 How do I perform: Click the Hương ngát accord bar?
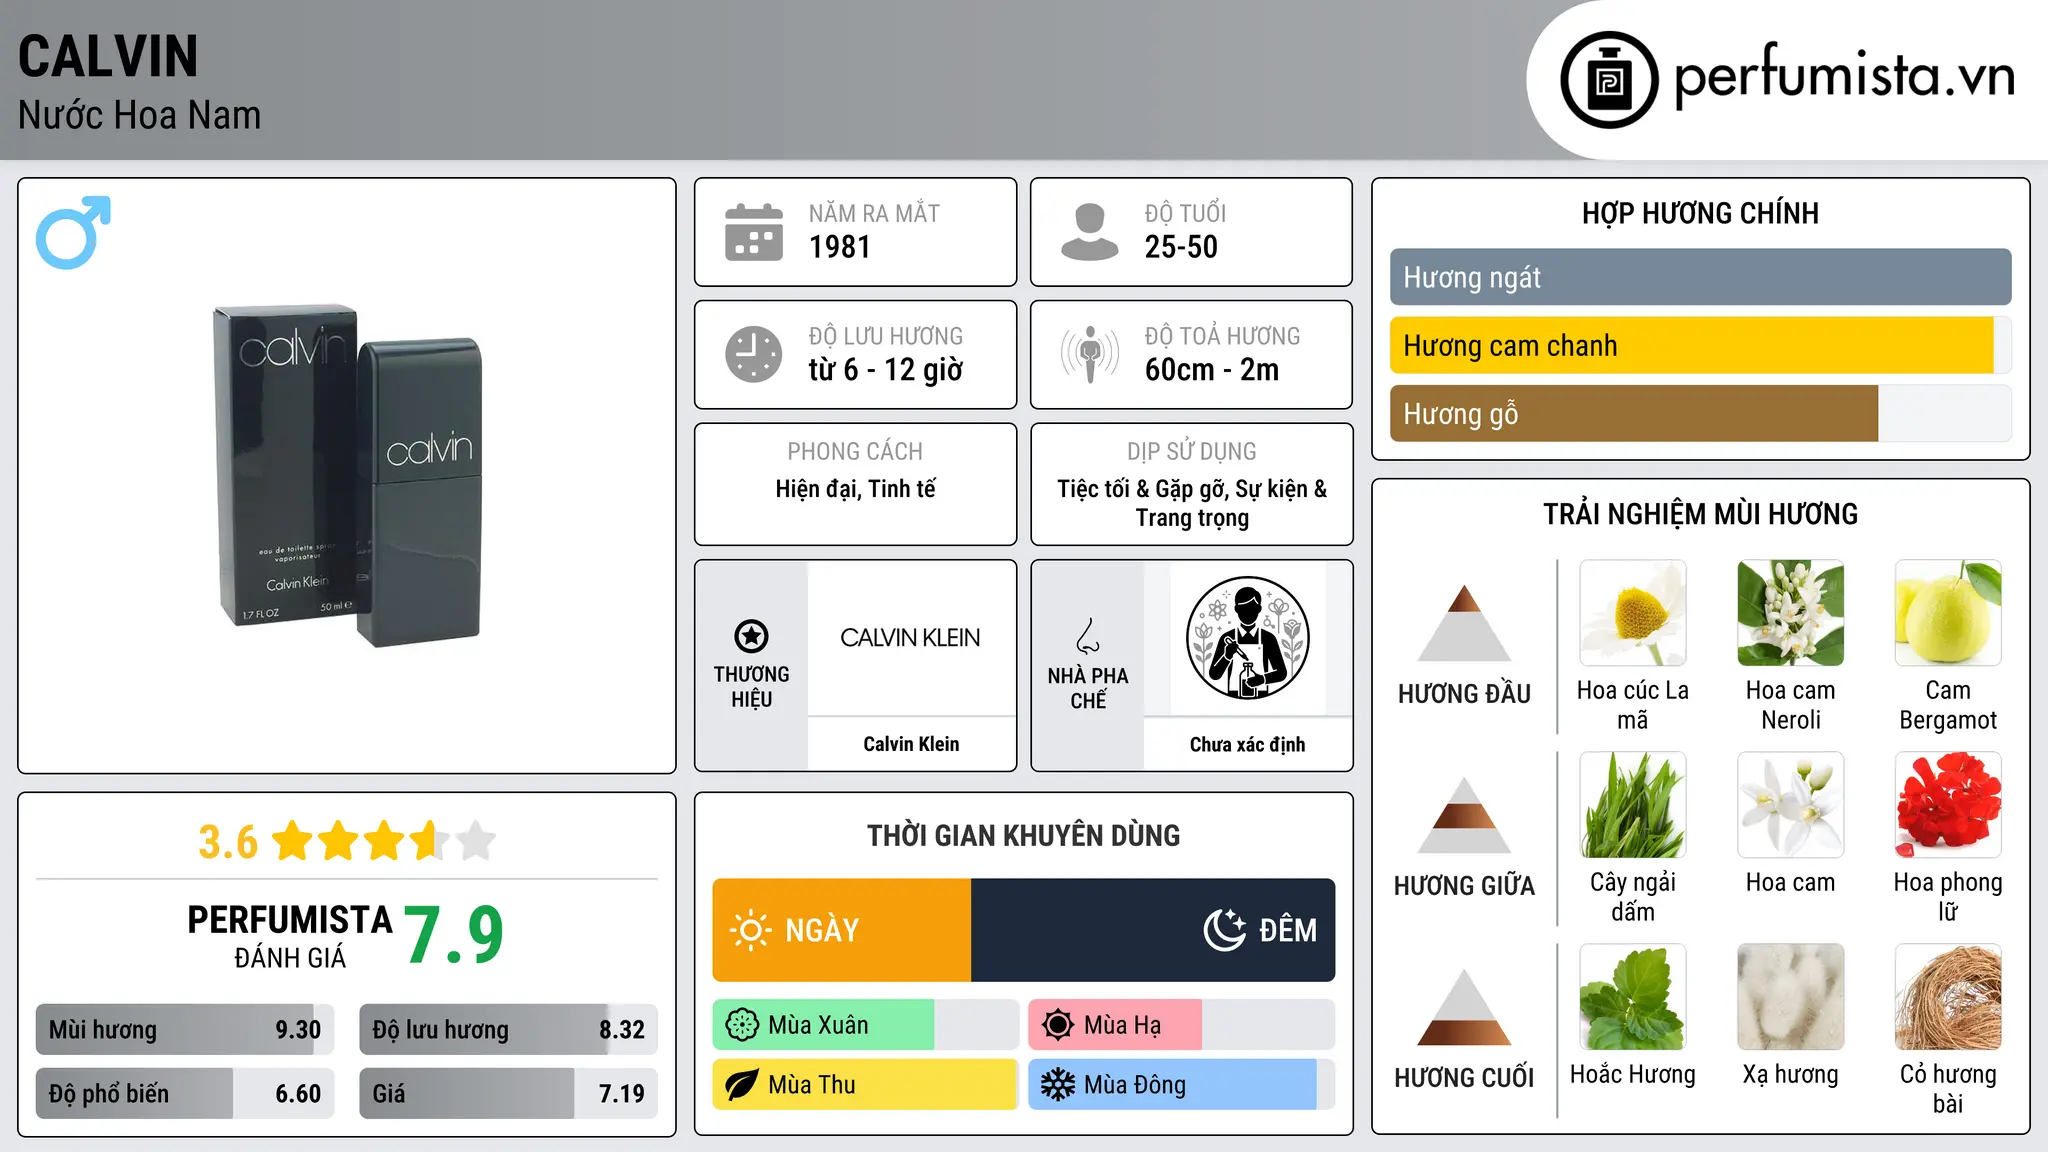point(1700,277)
